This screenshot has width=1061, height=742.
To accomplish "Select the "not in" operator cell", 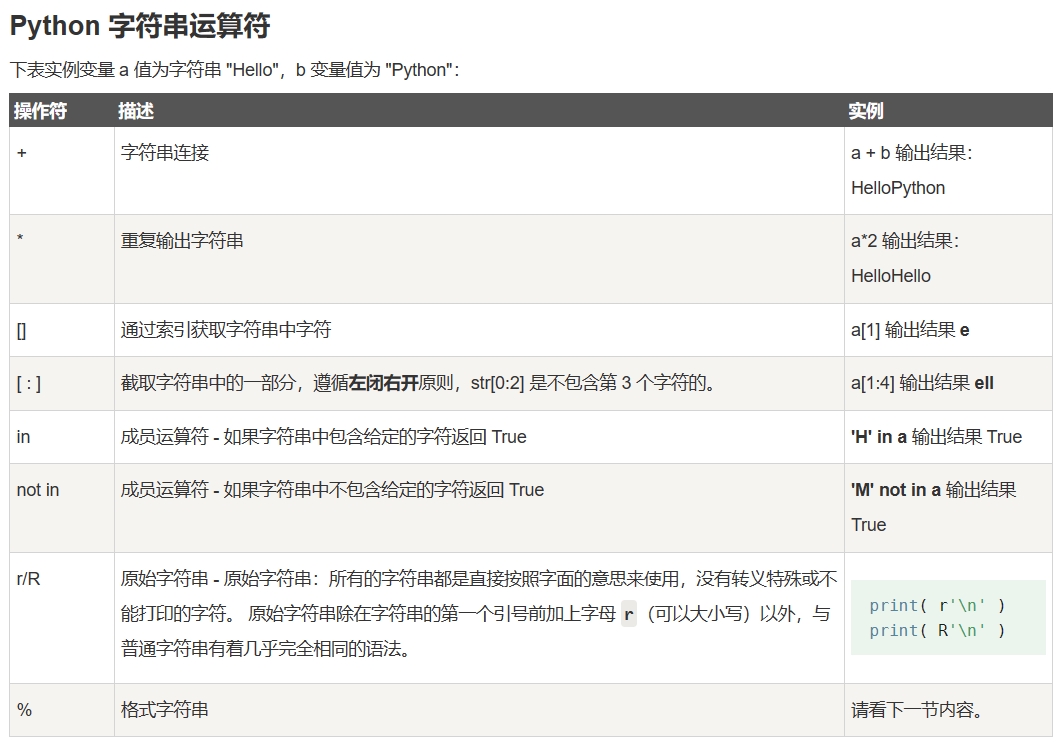I will click(x=38, y=490).
